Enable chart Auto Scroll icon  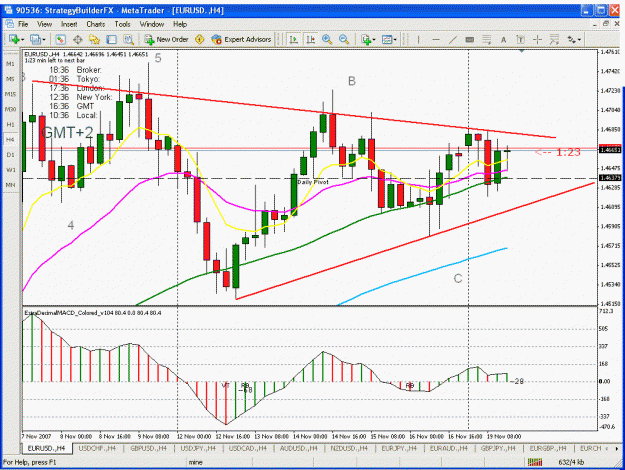point(294,39)
